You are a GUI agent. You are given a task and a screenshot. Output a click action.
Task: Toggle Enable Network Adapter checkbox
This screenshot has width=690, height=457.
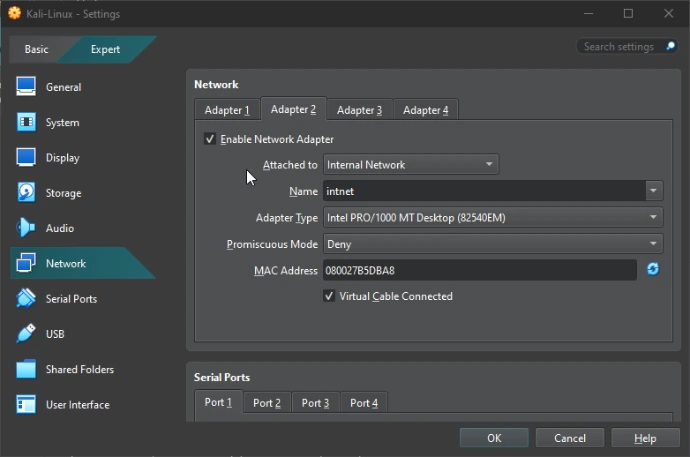[x=210, y=139]
